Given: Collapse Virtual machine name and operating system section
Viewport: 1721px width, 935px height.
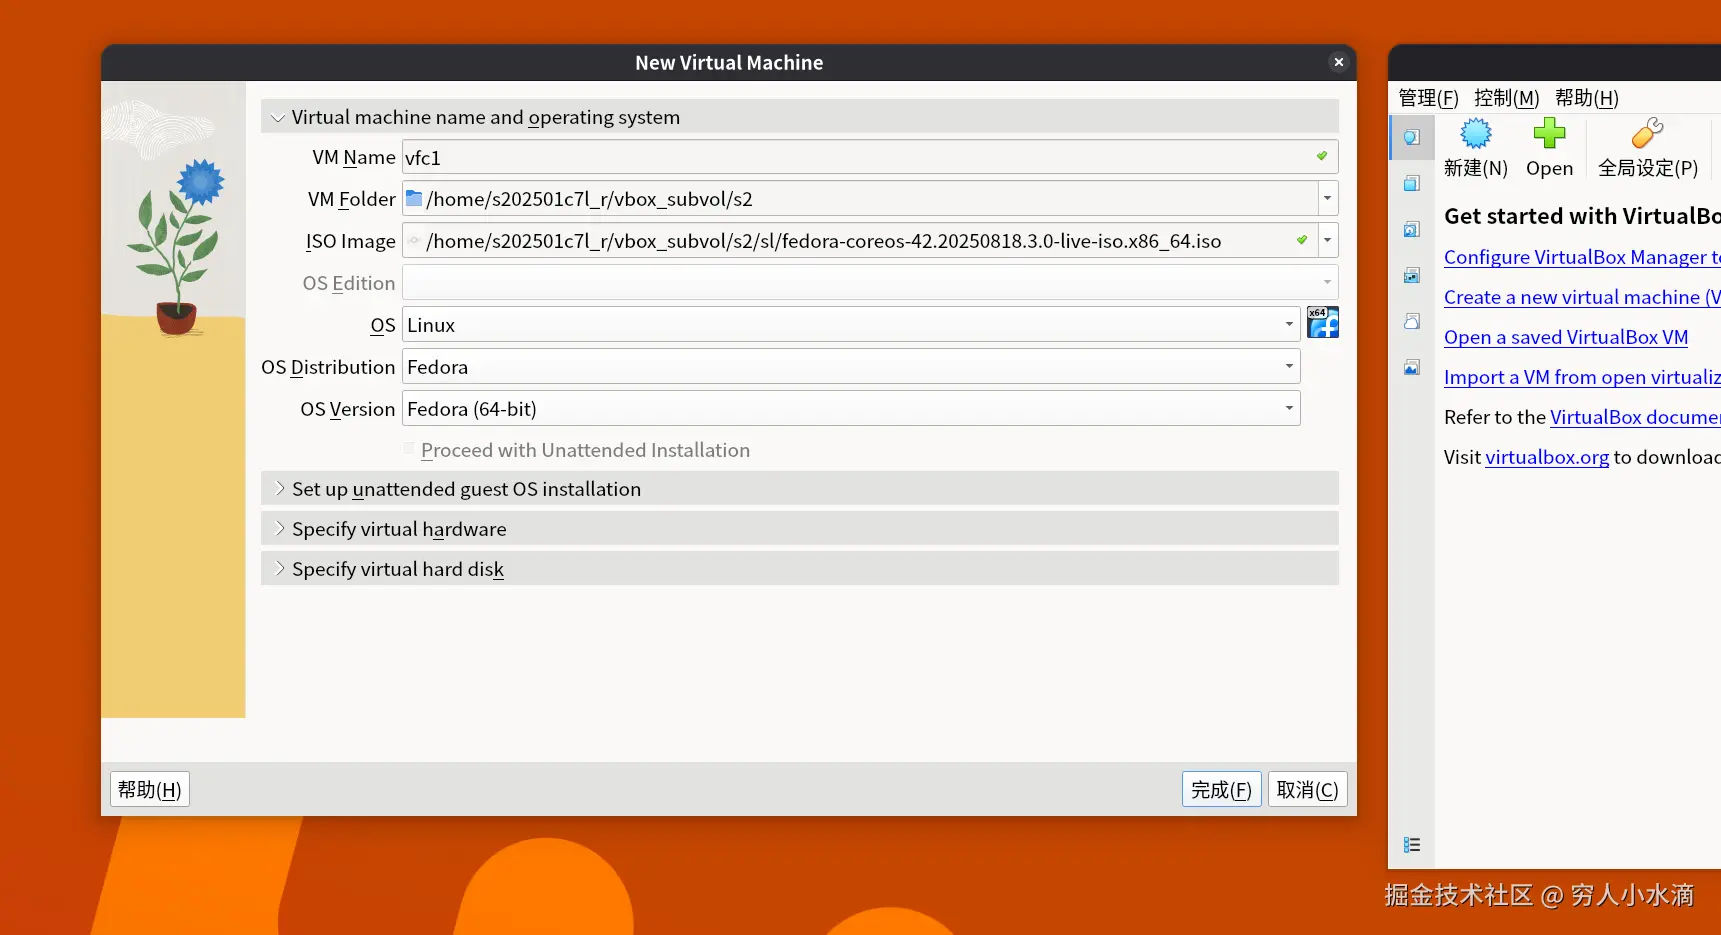Looking at the screenshot, I should tap(278, 118).
